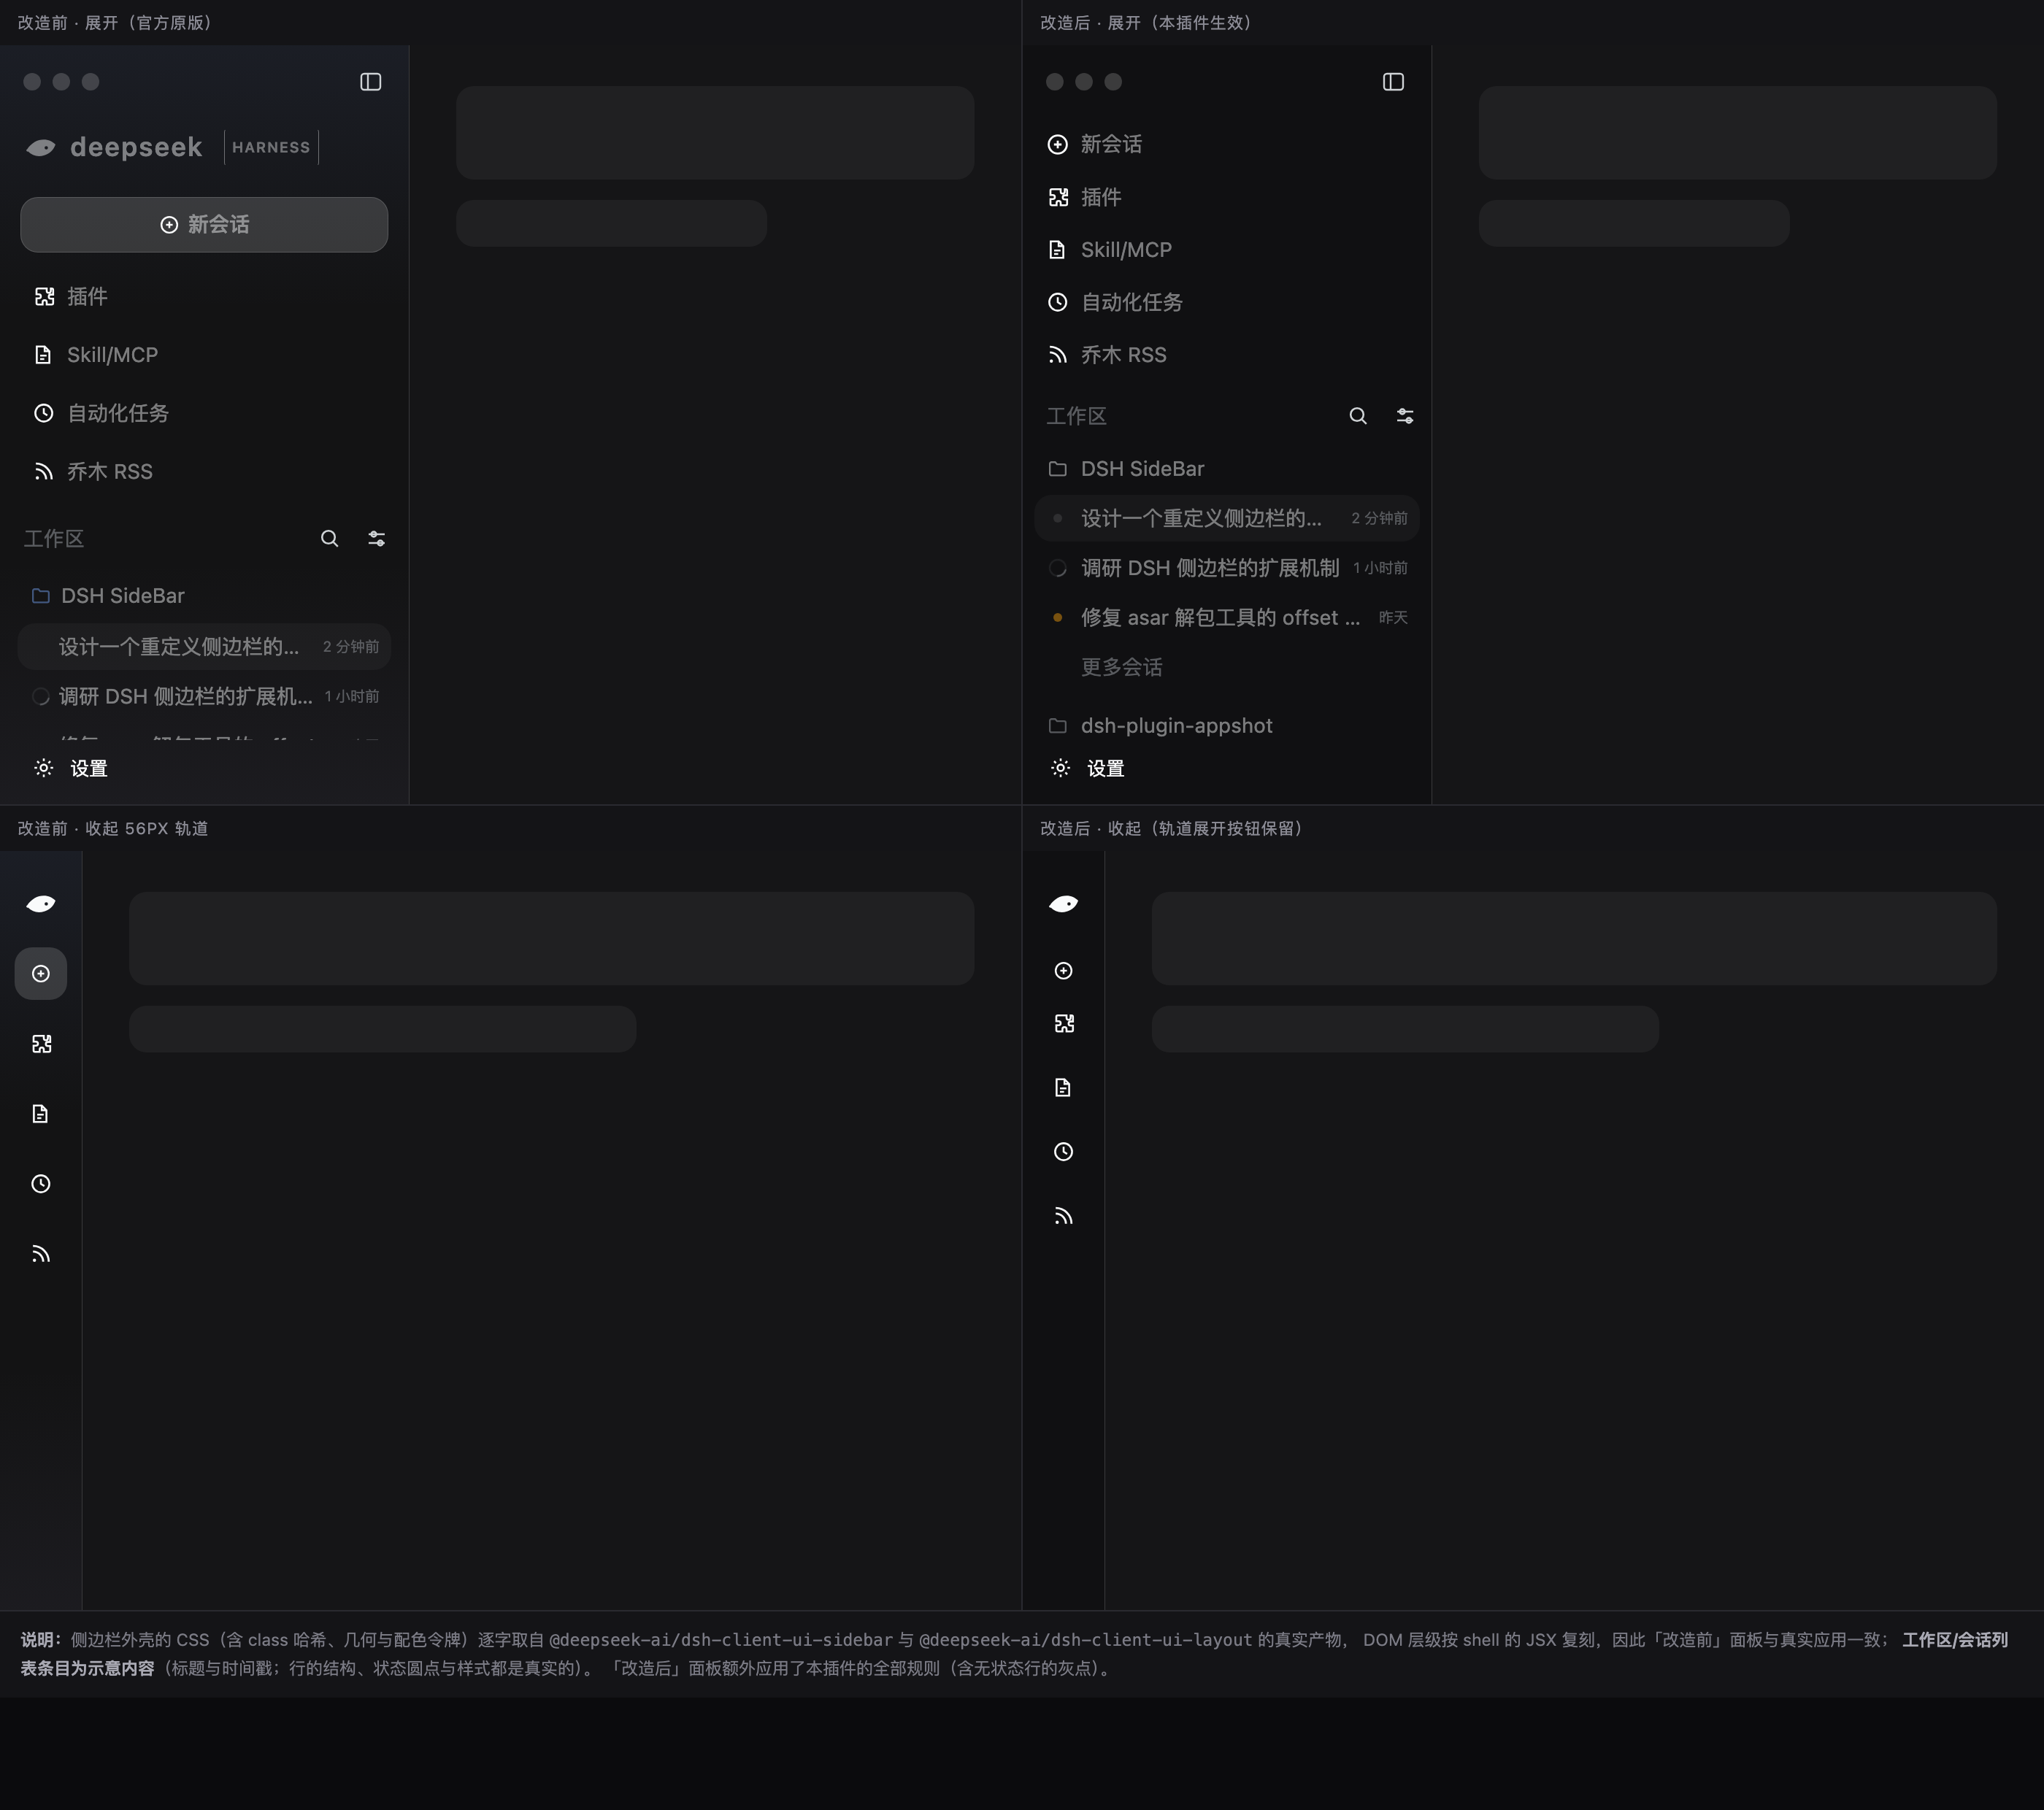This screenshot has width=2044, height=1810.
Task: Search workspace in before-expanded sidebar
Action: tap(329, 539)
